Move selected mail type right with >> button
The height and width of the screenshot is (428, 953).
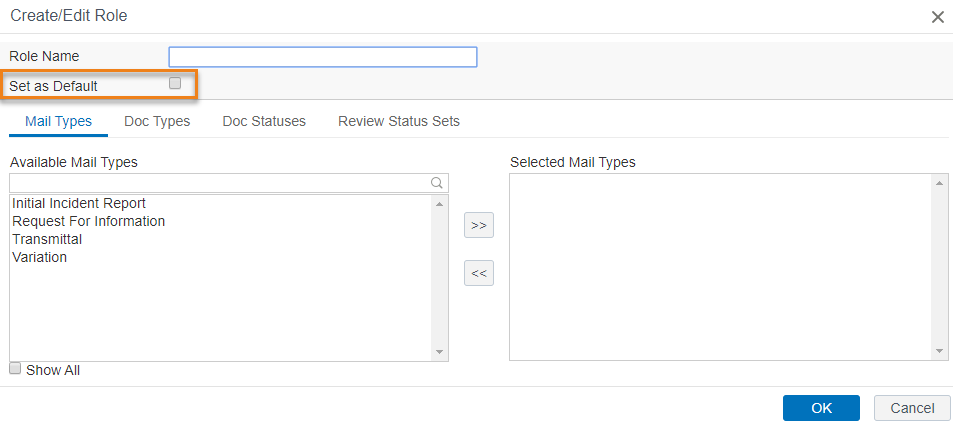pos(479,225)
